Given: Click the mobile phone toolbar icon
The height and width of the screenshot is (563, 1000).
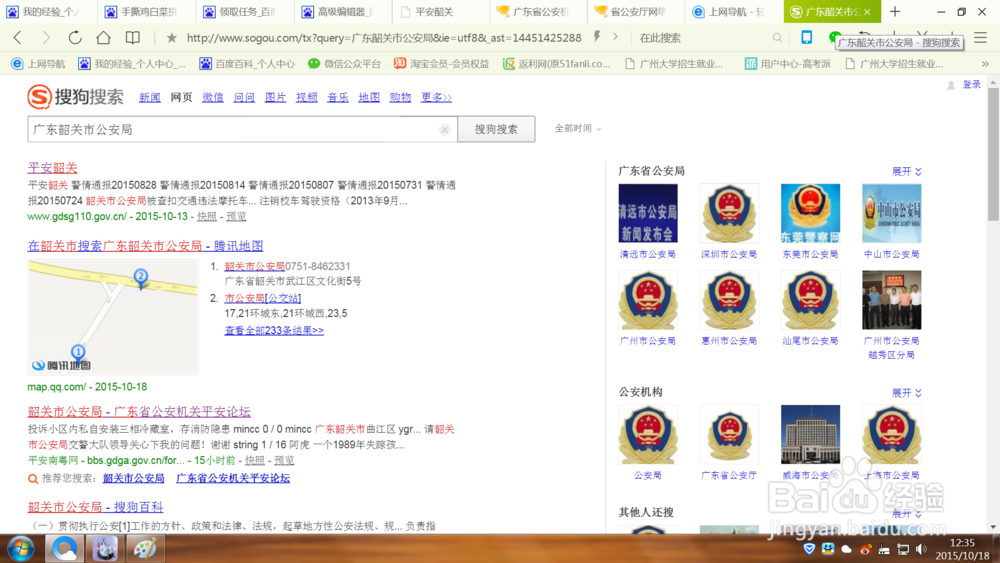Looking at the screenshot, I should click(807, 38).
